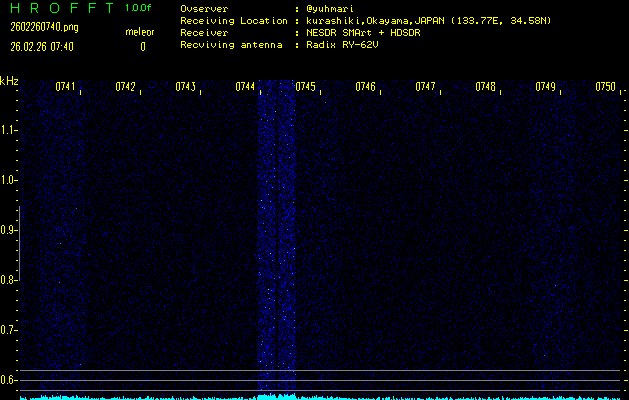
Task: Select the 2602260740.png filename text
Action: (x=42, y=27)
